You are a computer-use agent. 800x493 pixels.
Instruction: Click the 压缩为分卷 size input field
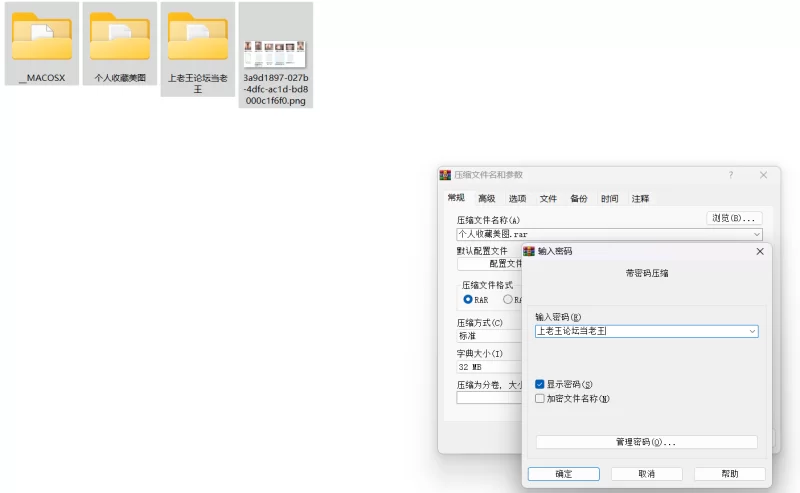point(489,398)
